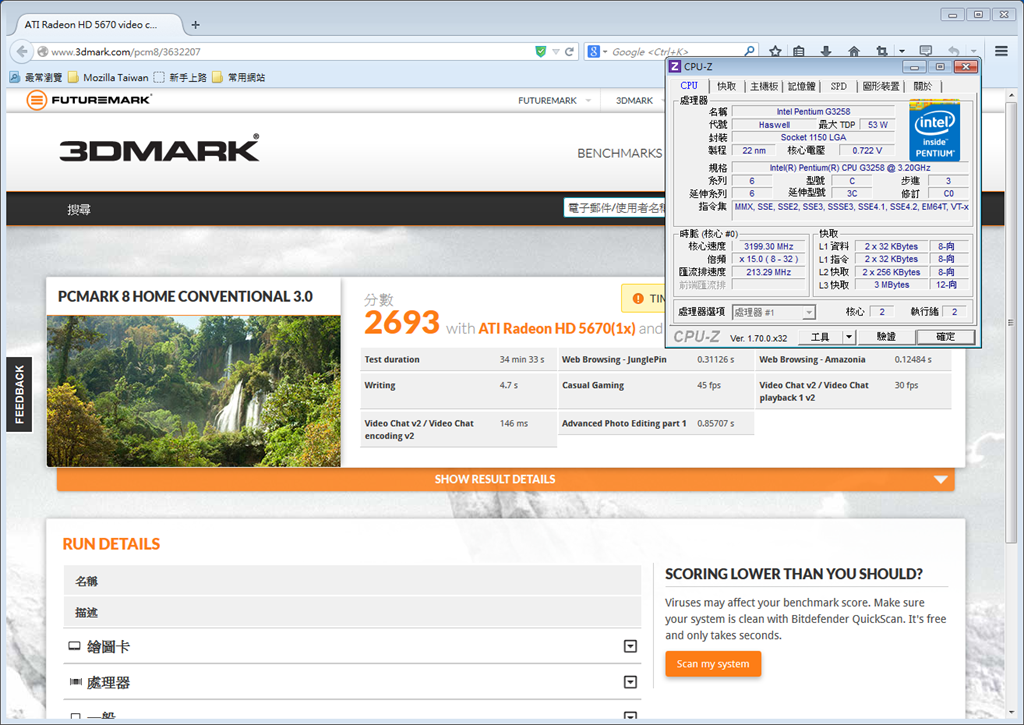
Task: Click the site identity globe icon in address bar
Action: tap(42, 52)
